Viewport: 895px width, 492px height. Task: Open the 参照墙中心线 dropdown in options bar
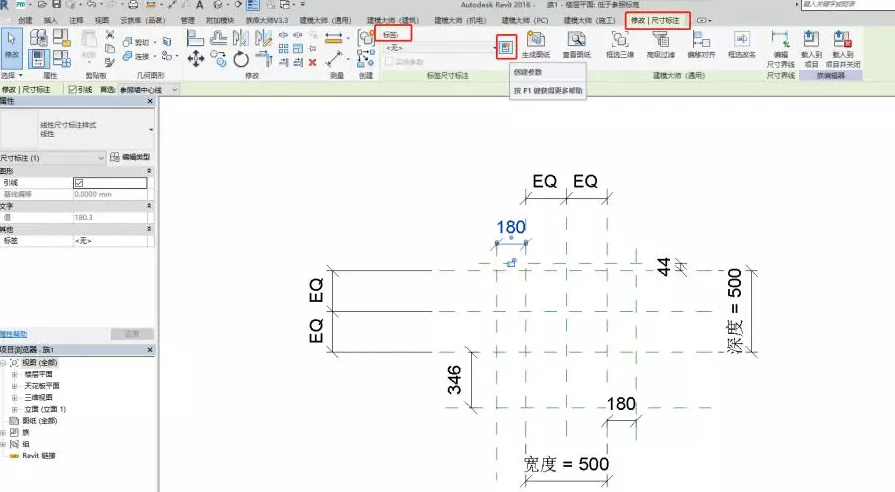(149, 90)
